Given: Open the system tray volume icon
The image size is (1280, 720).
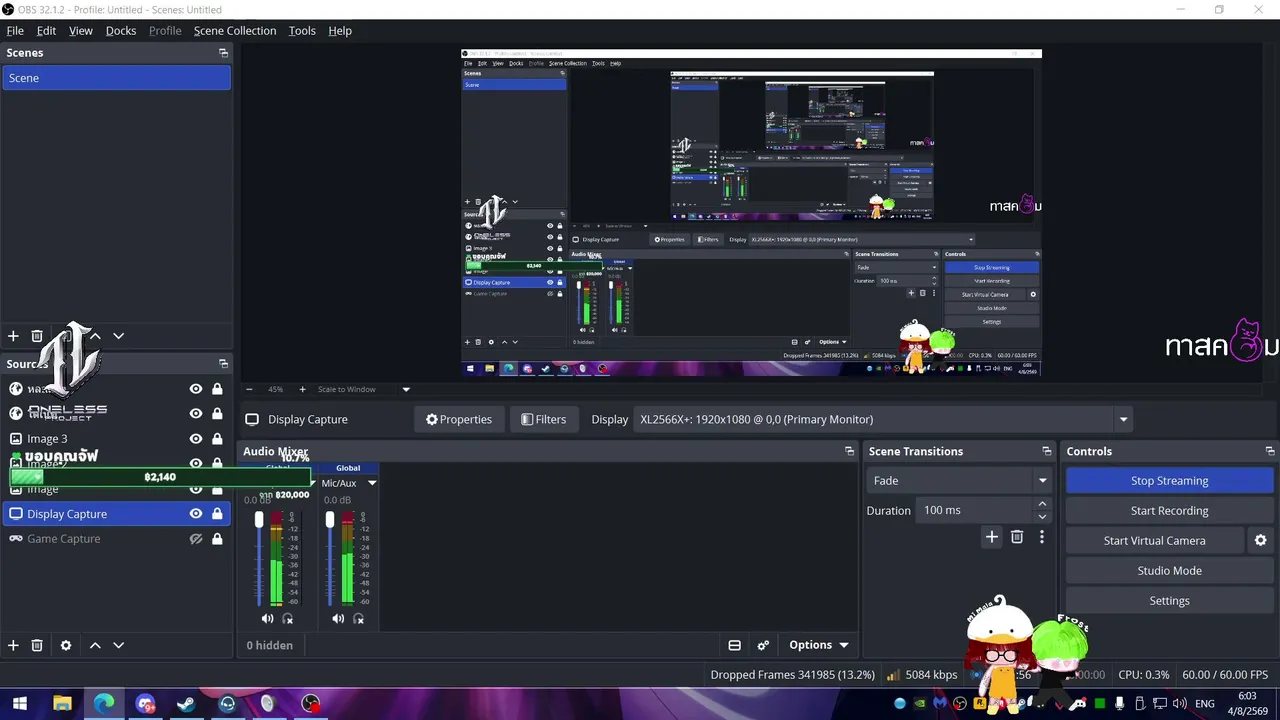Looking at the screenshot, I should [1182, 704].
